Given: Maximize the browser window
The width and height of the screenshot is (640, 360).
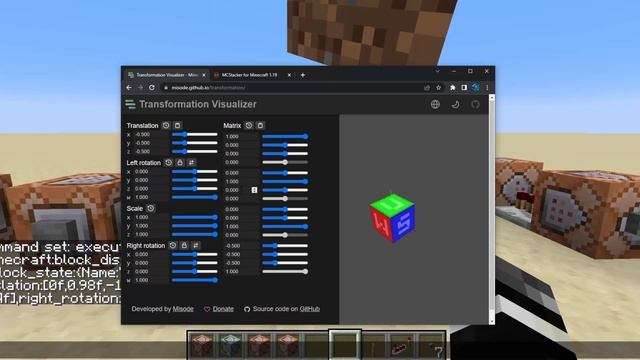Looking at the screenshot, I should (470, 71).
